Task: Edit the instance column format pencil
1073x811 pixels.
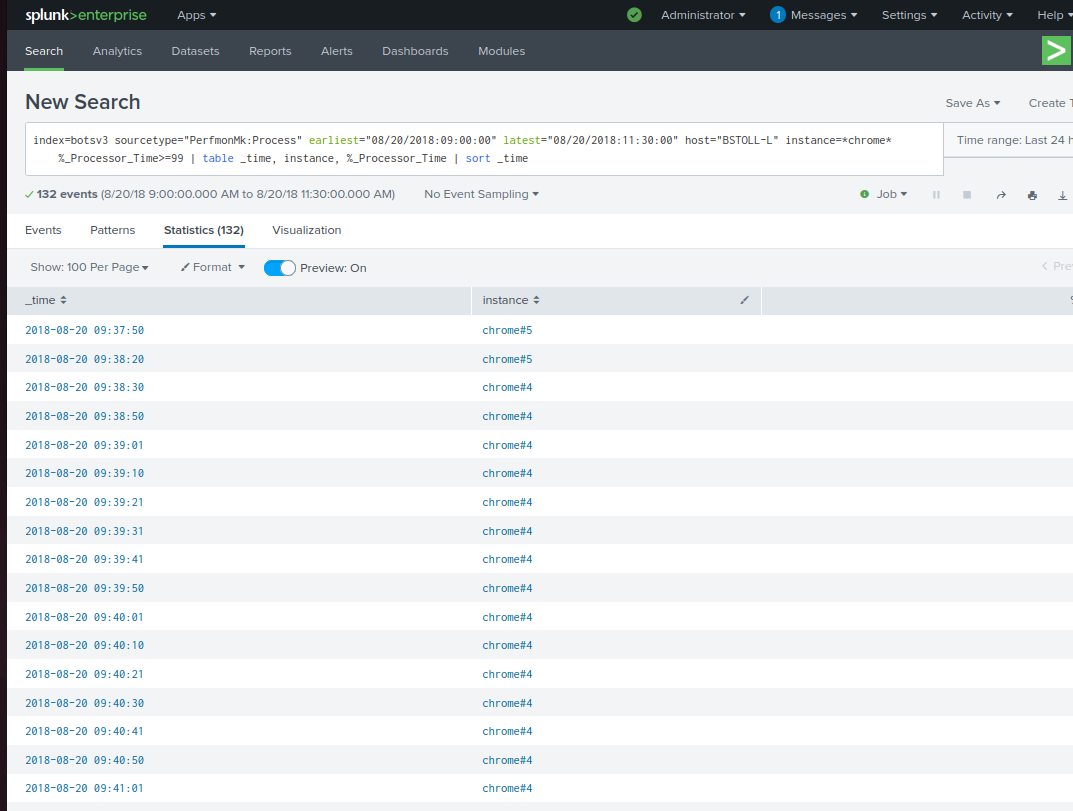Action: (x=745, y=300)
